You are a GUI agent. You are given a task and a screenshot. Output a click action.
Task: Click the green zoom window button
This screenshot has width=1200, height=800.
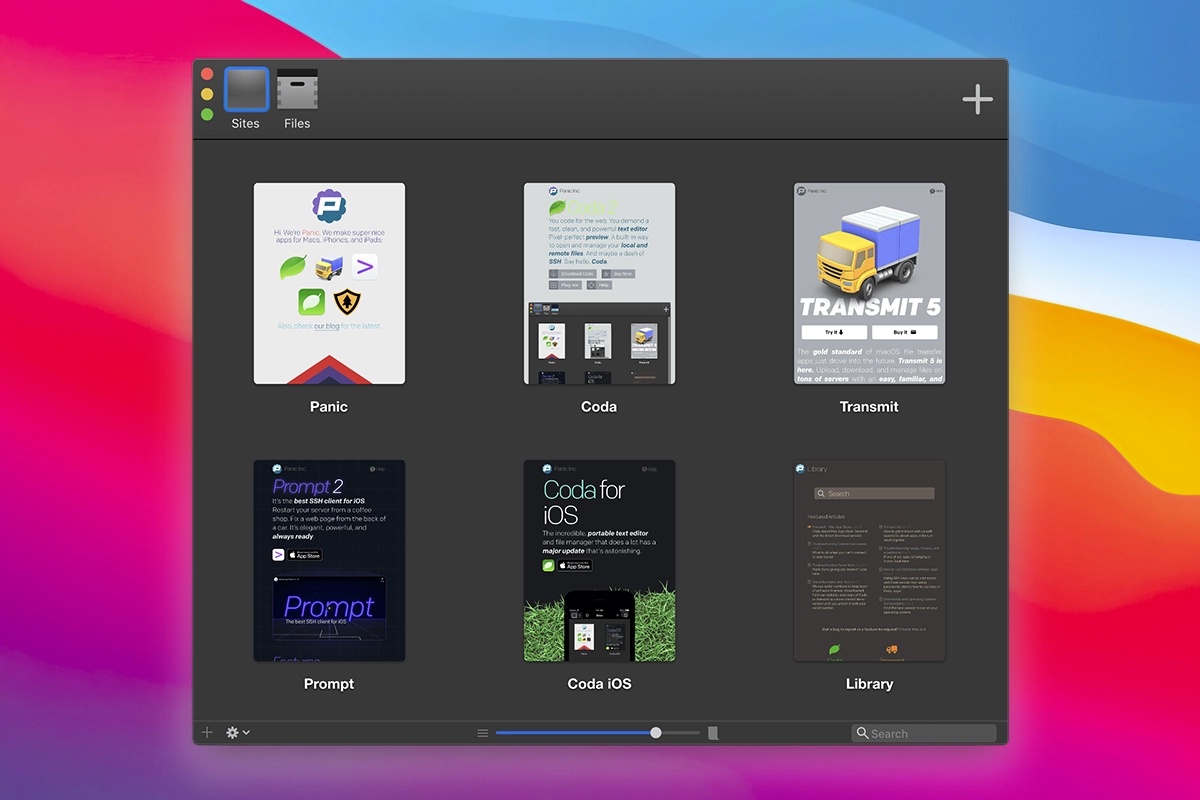click(207, 114)
